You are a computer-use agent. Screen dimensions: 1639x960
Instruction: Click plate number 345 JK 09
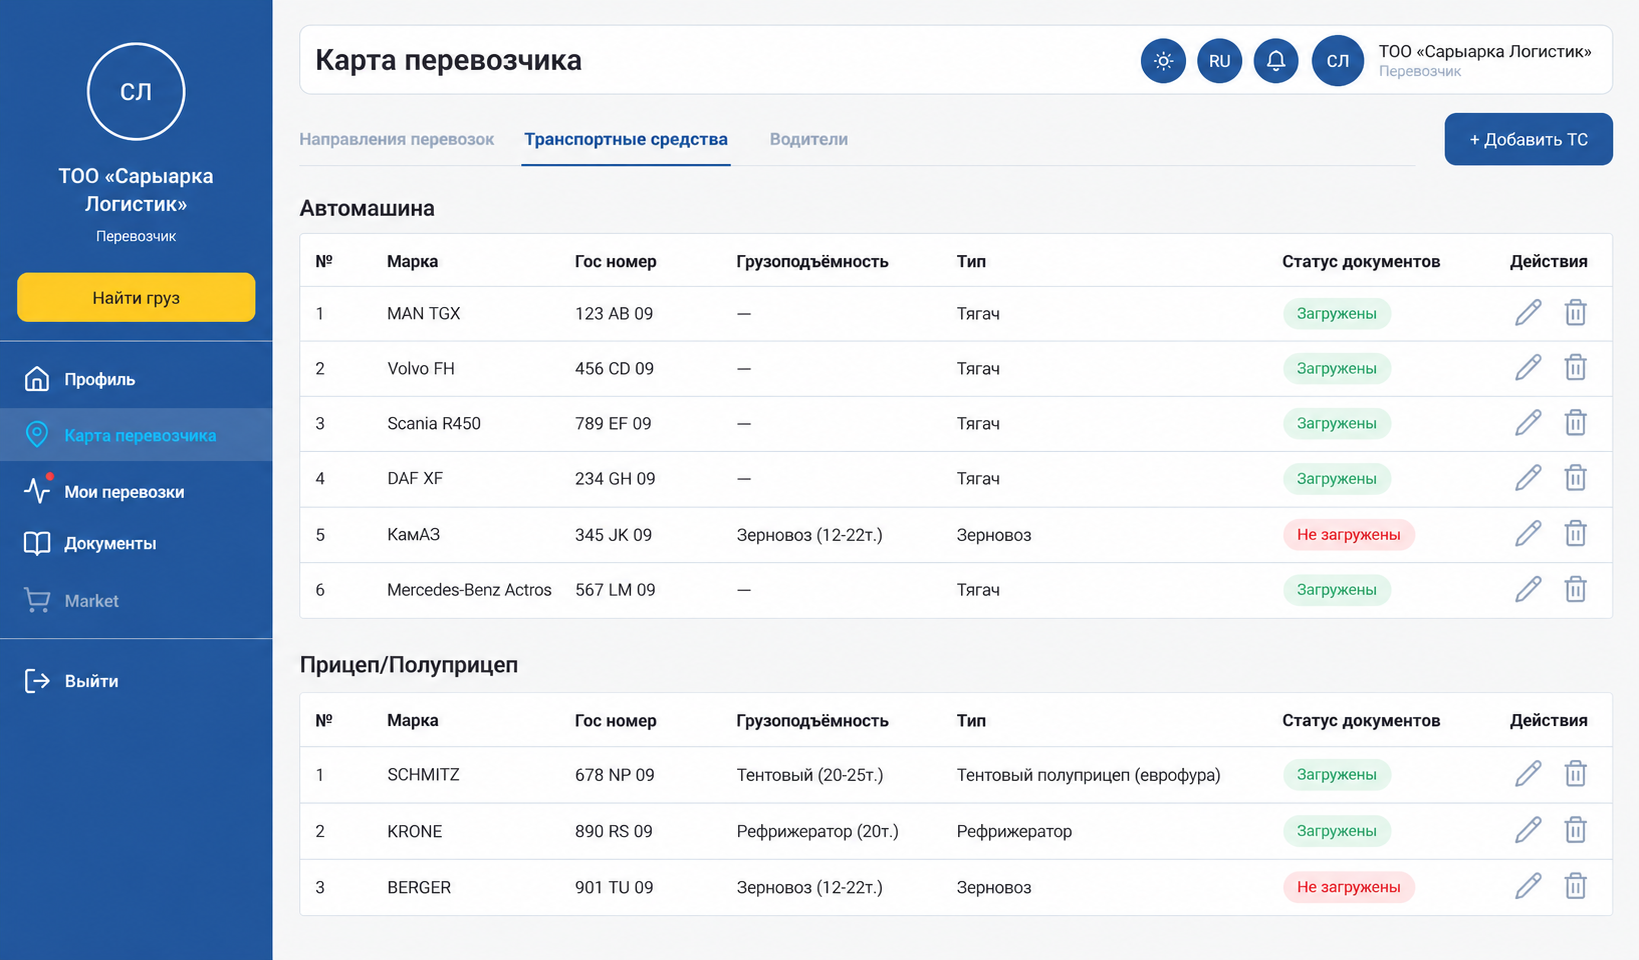tap(613, 534)
